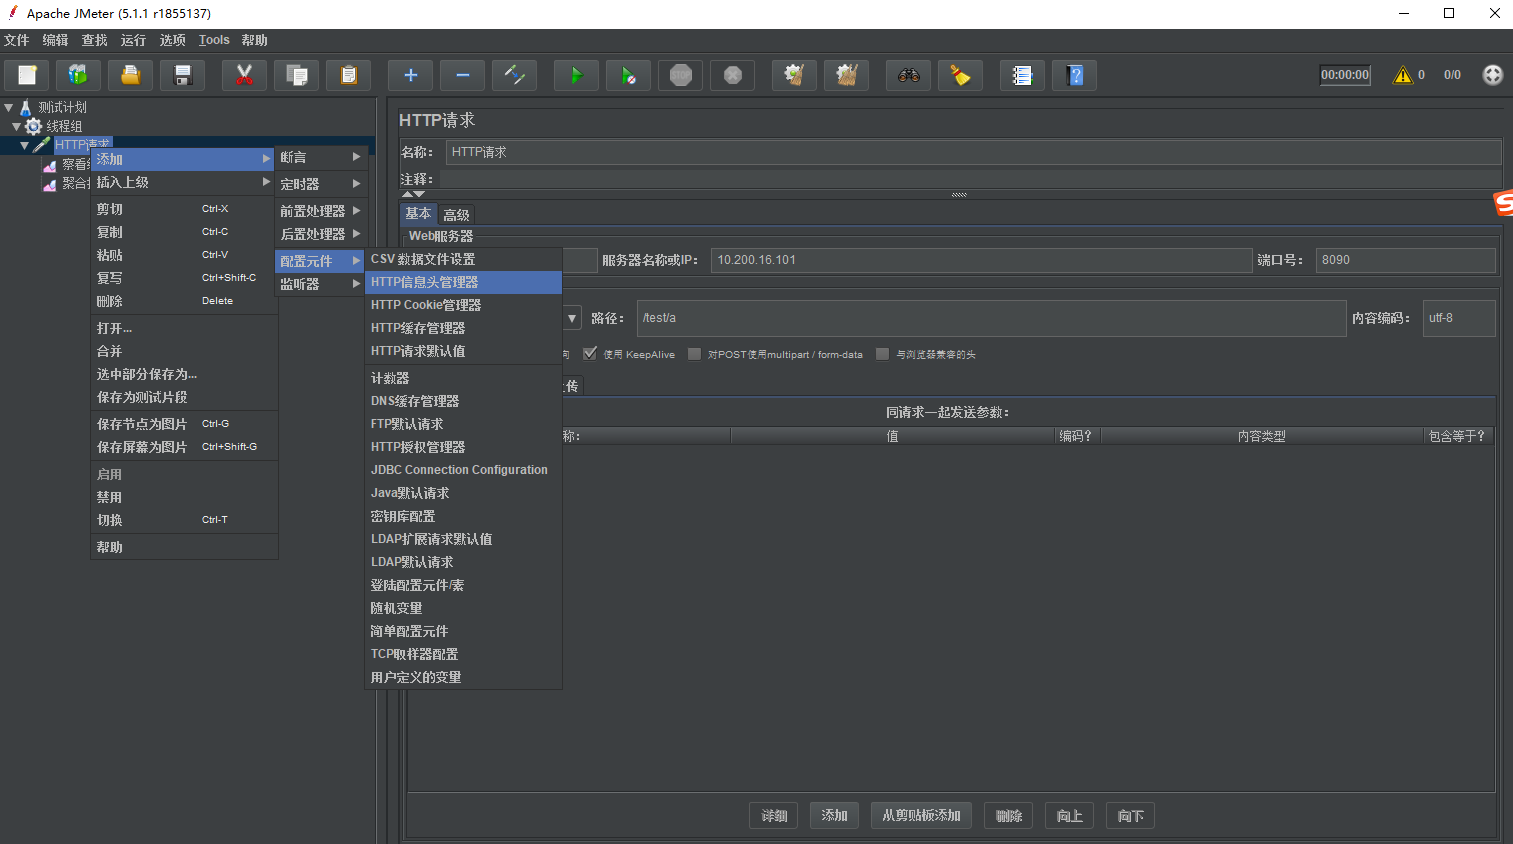Open the 文件 menu
1513x844 pixels.
click(x=17, y=40)
